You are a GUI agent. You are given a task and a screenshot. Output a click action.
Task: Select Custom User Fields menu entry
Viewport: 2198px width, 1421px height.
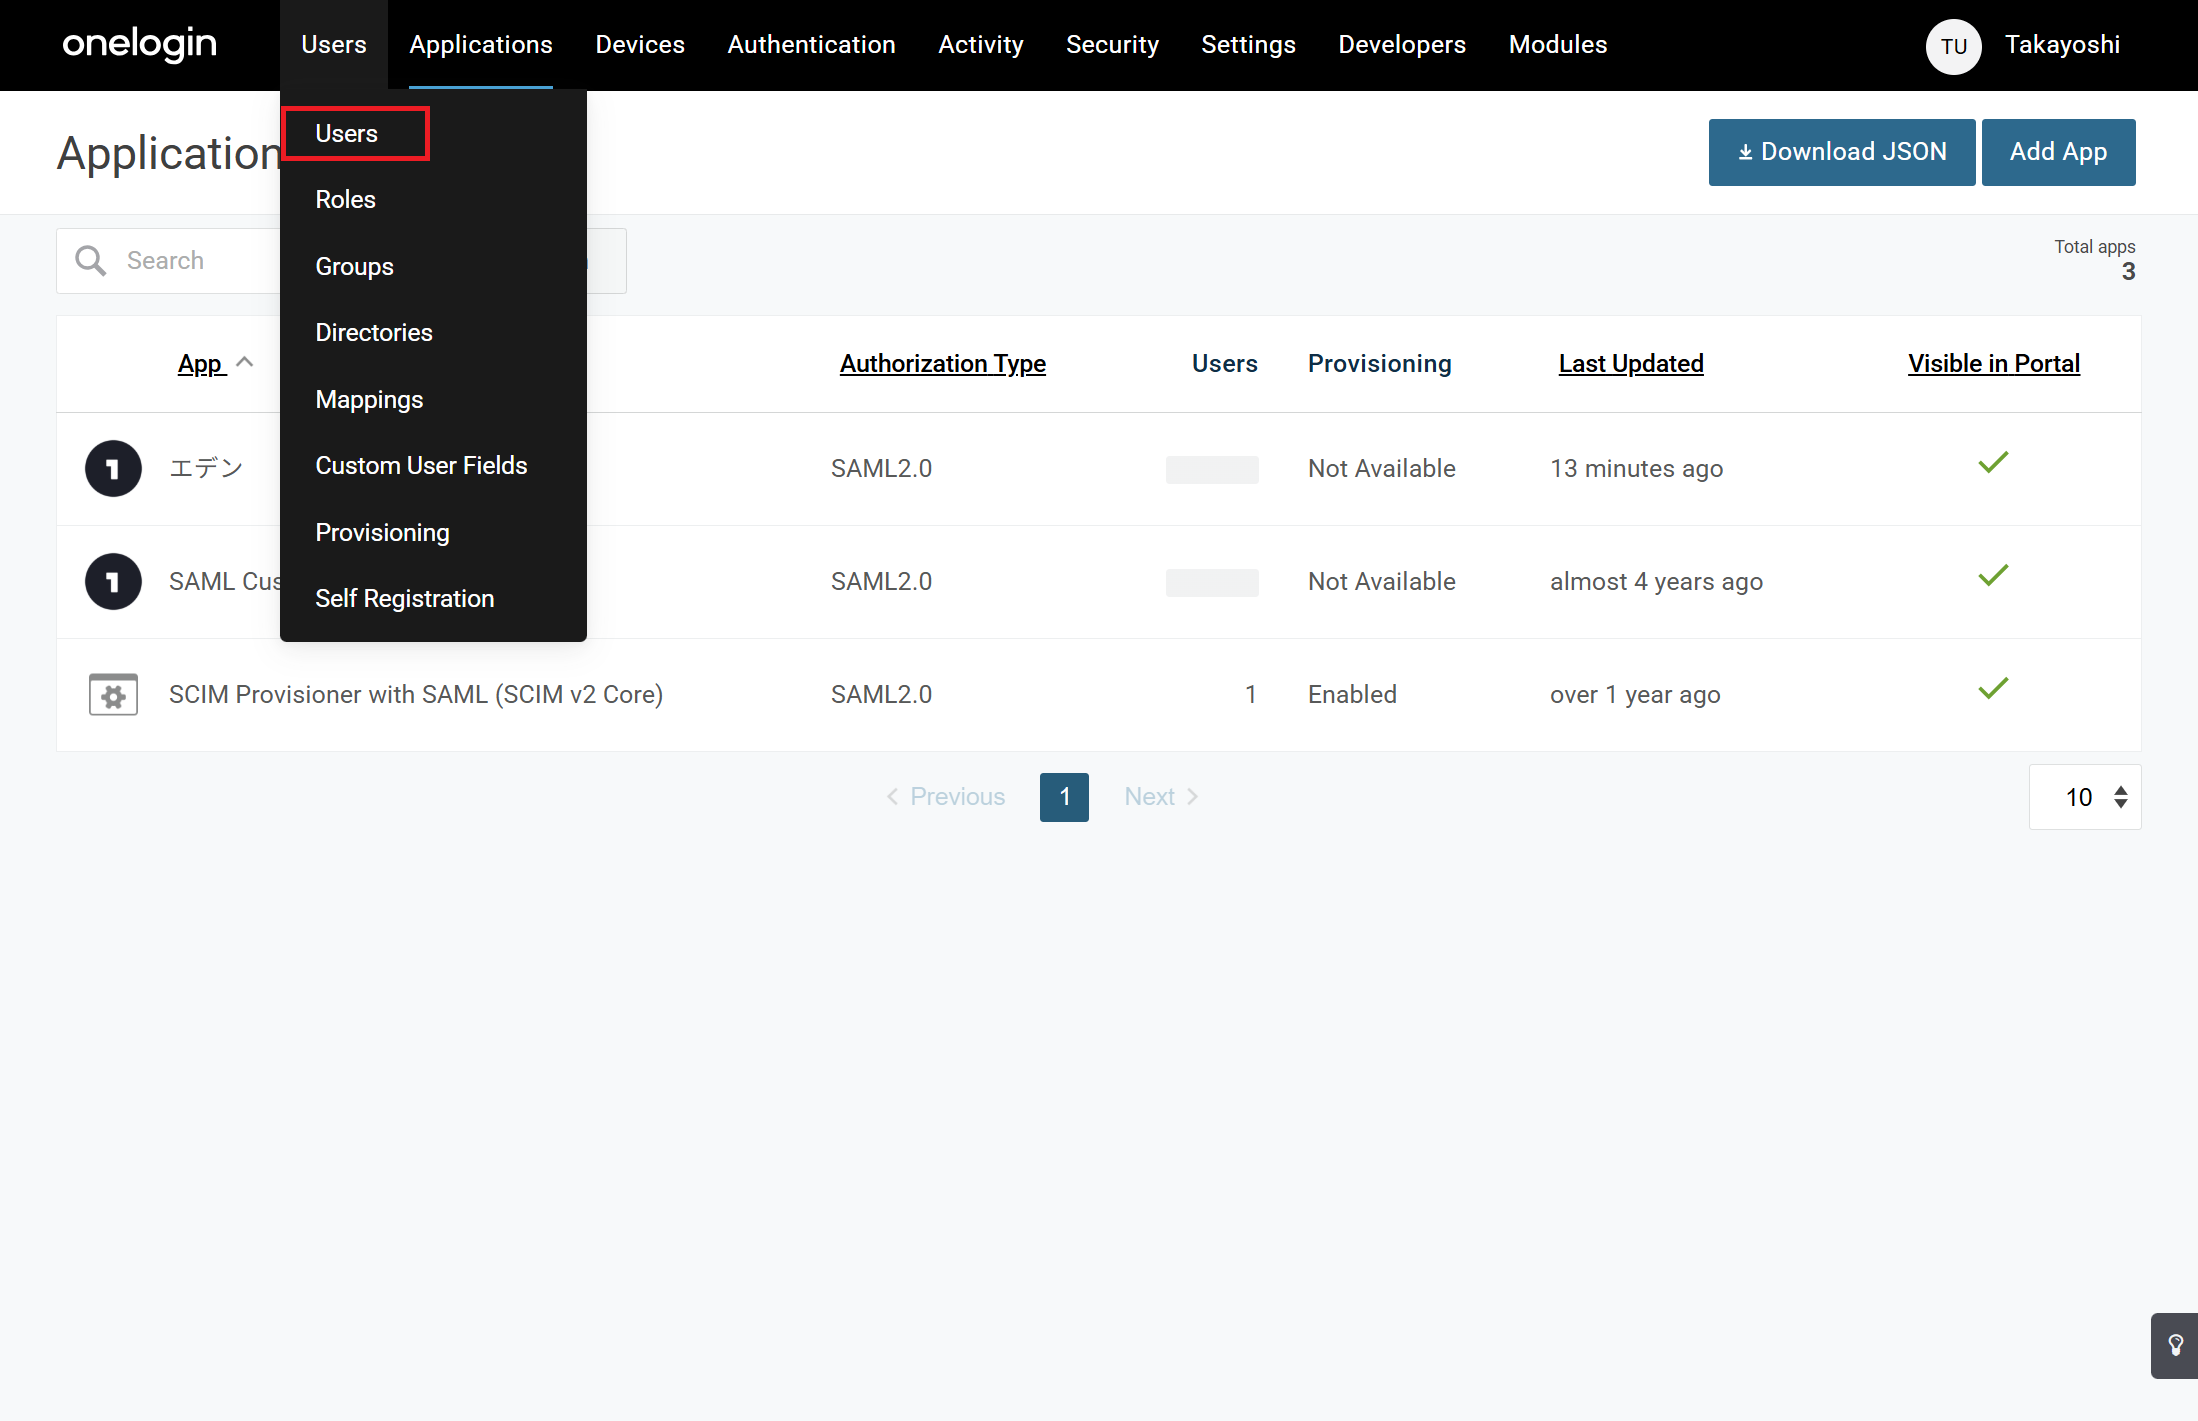coord(421,466)
